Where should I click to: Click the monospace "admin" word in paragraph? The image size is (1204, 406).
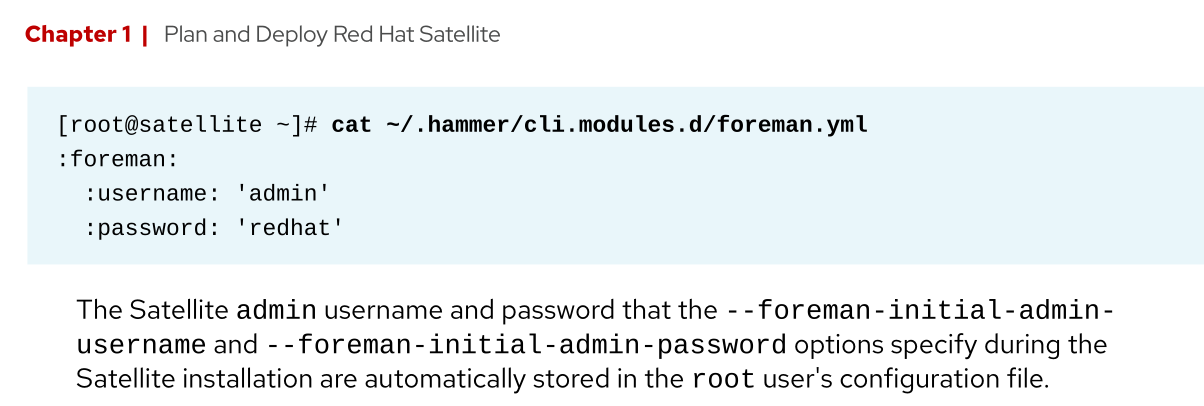(277, 310)
